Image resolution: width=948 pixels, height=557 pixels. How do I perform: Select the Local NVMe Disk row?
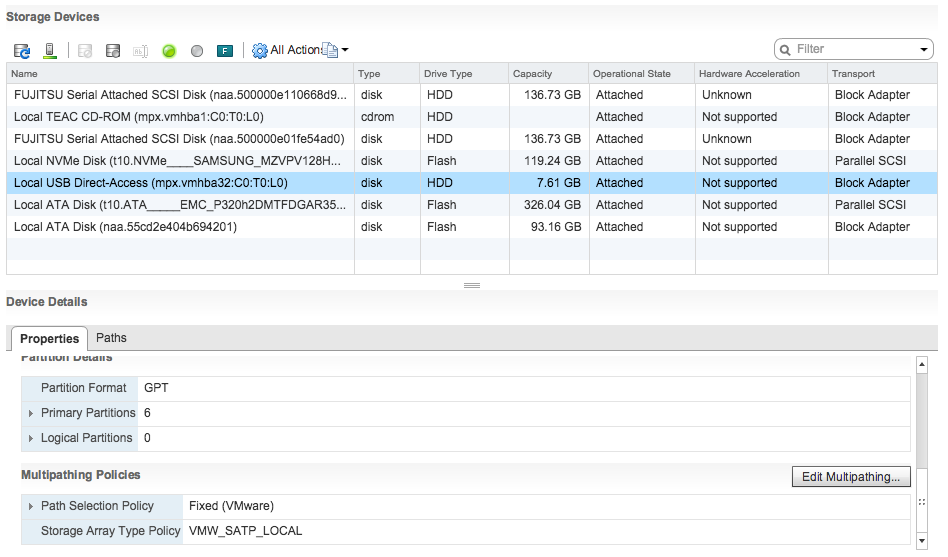(x=178, y=161)
